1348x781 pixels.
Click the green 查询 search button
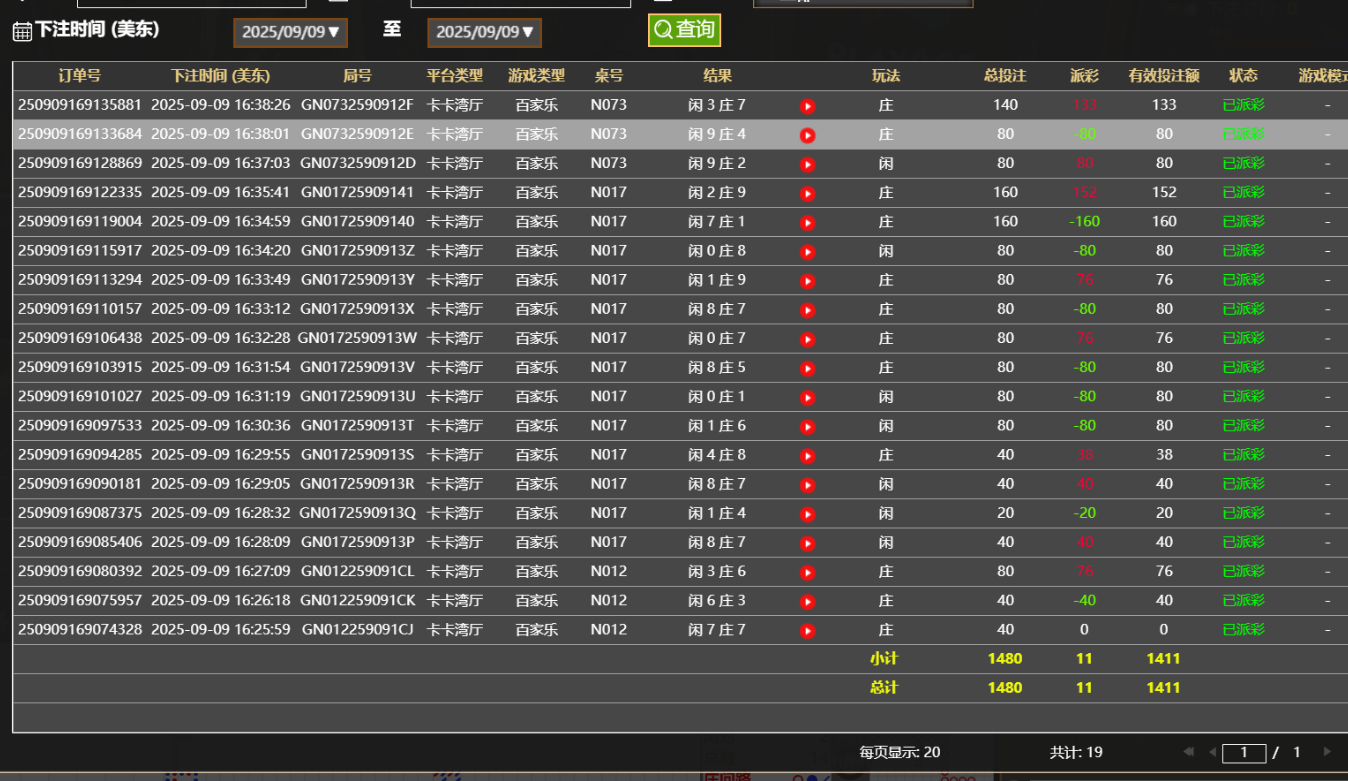(684, 30)
